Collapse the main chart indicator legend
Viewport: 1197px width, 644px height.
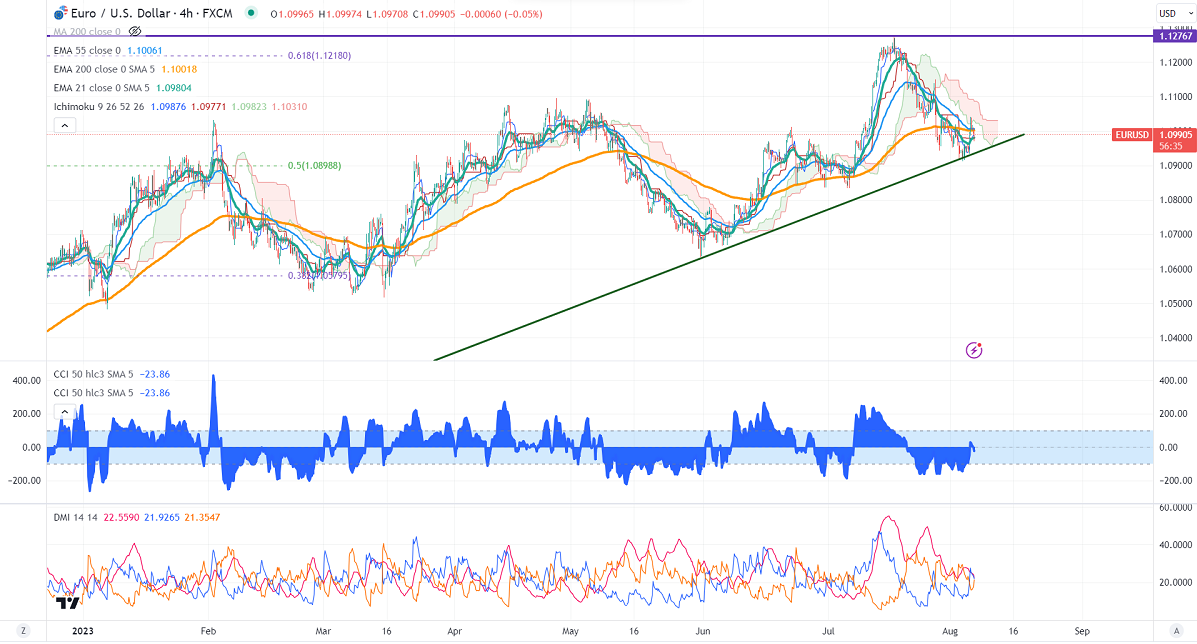pos(65,125)
